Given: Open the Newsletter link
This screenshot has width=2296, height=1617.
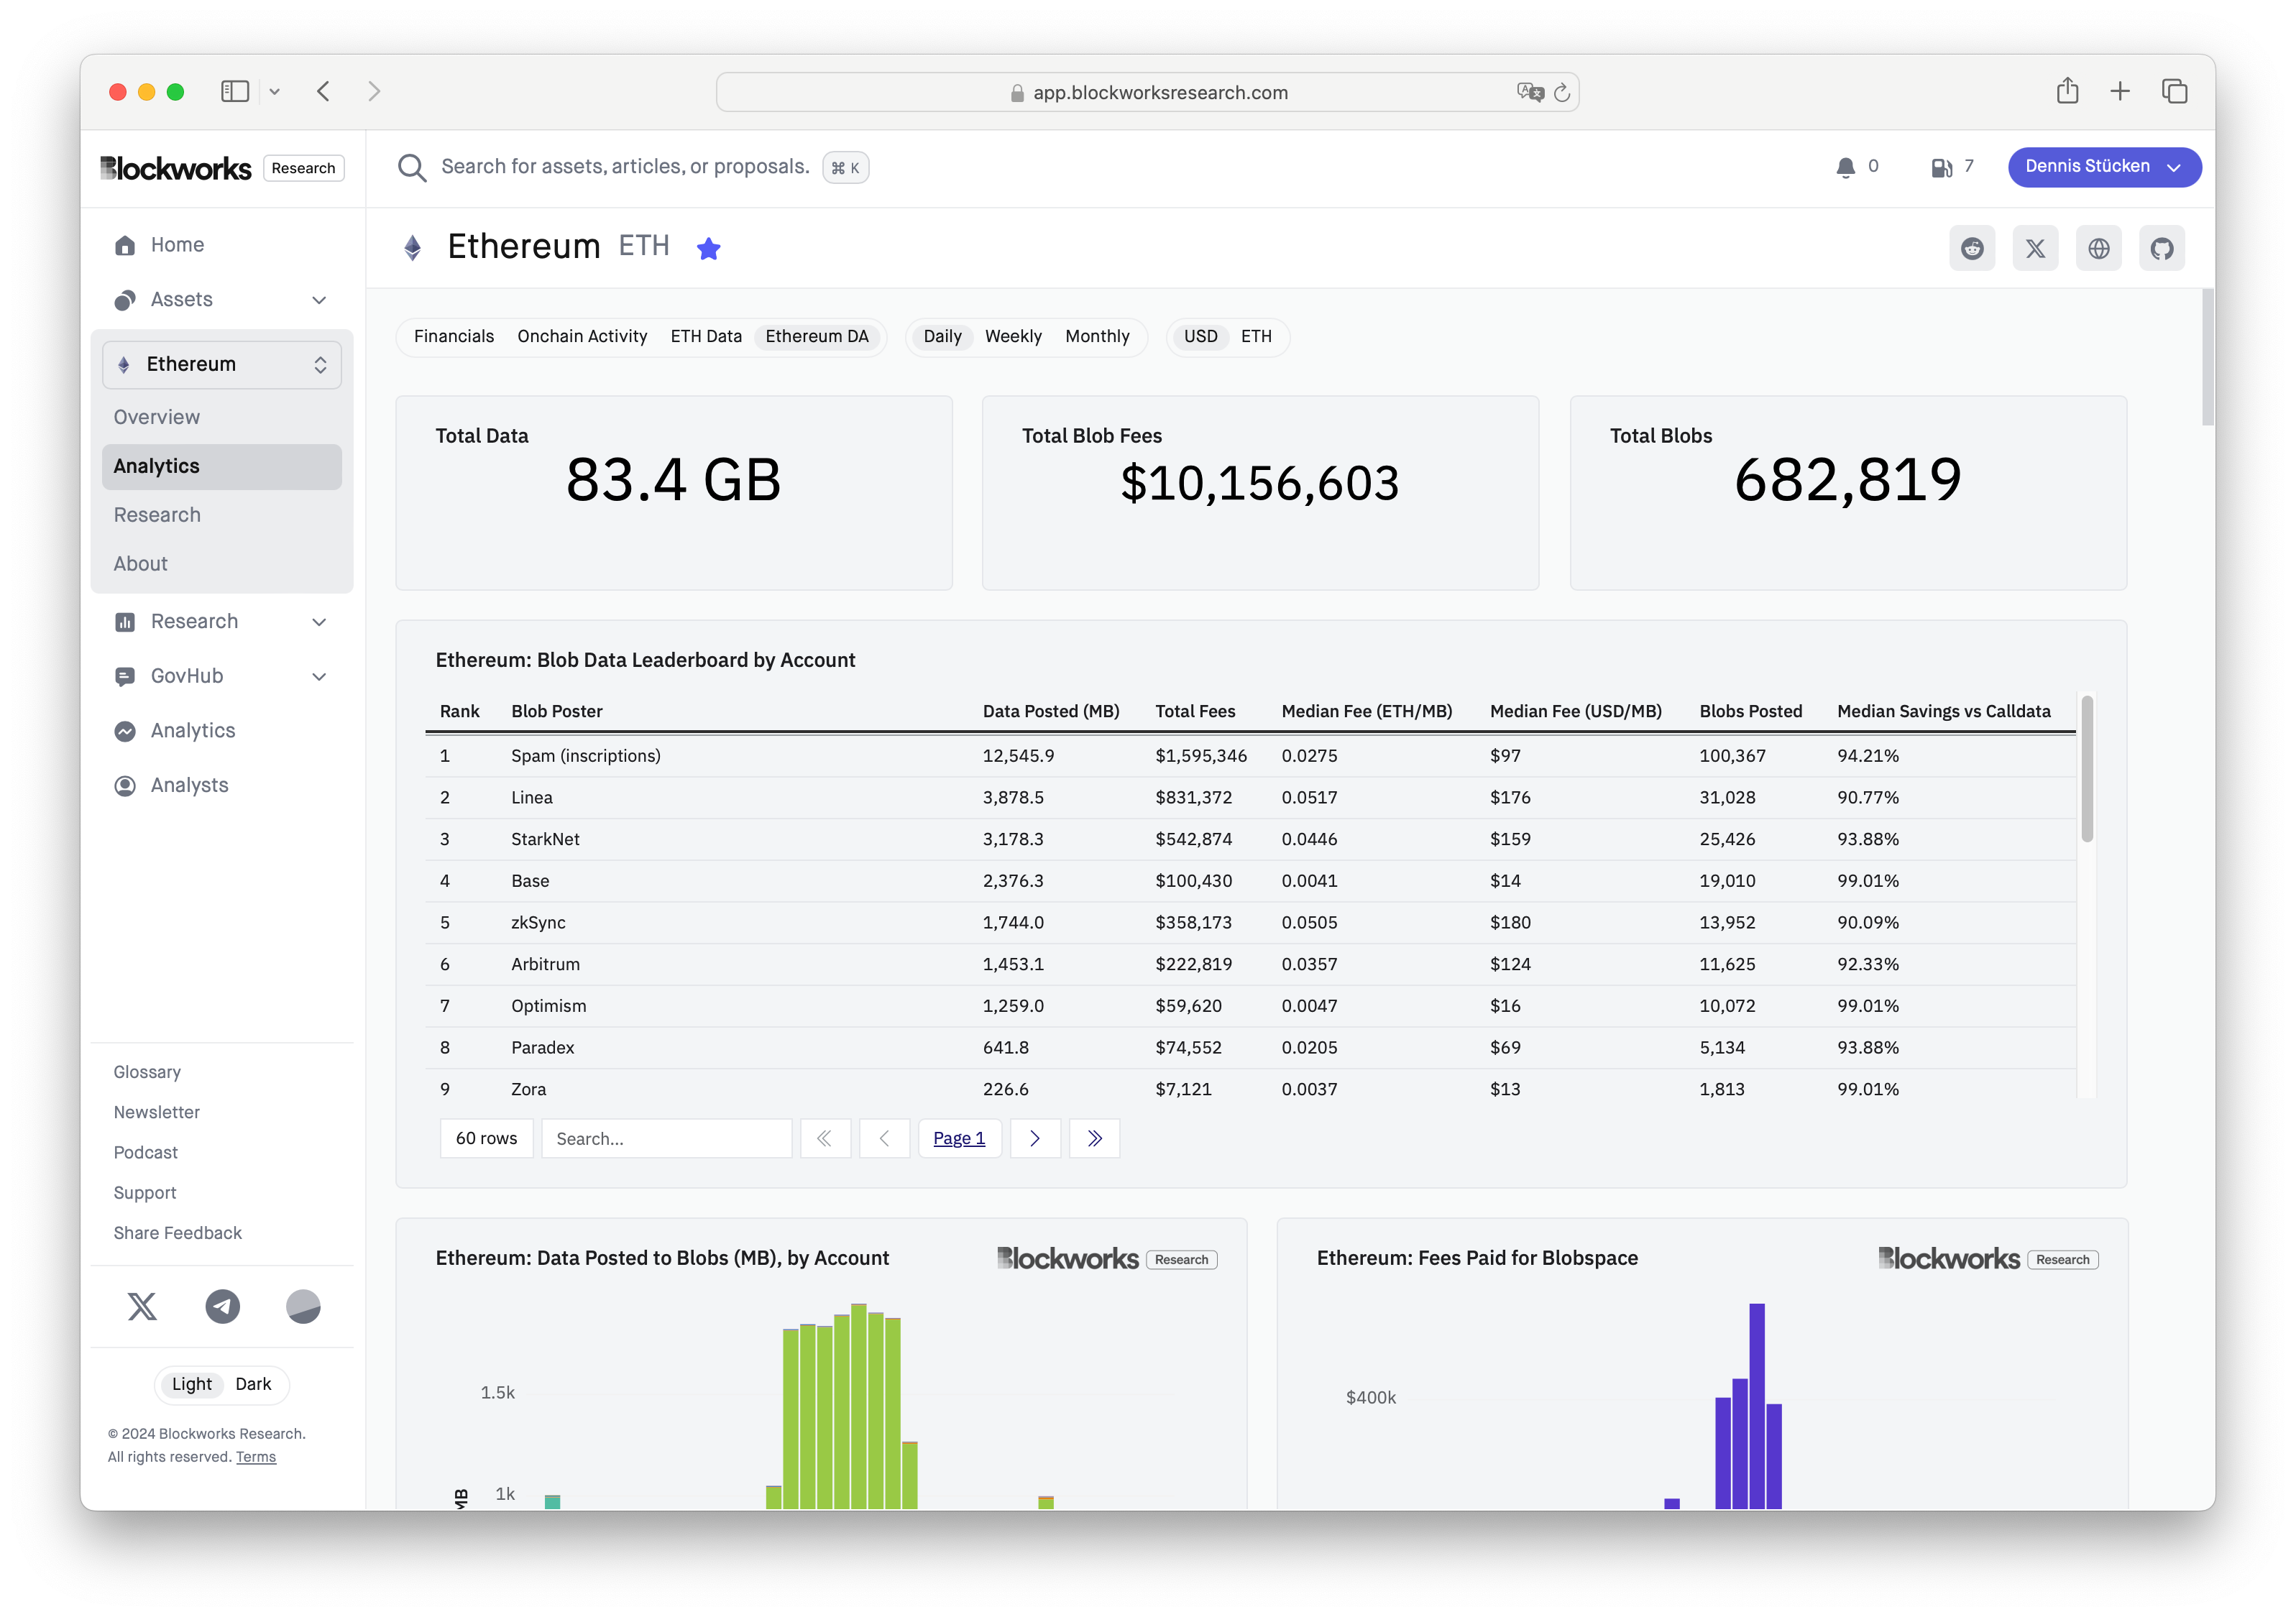Looking at the screenshot, I should 157,1112.
